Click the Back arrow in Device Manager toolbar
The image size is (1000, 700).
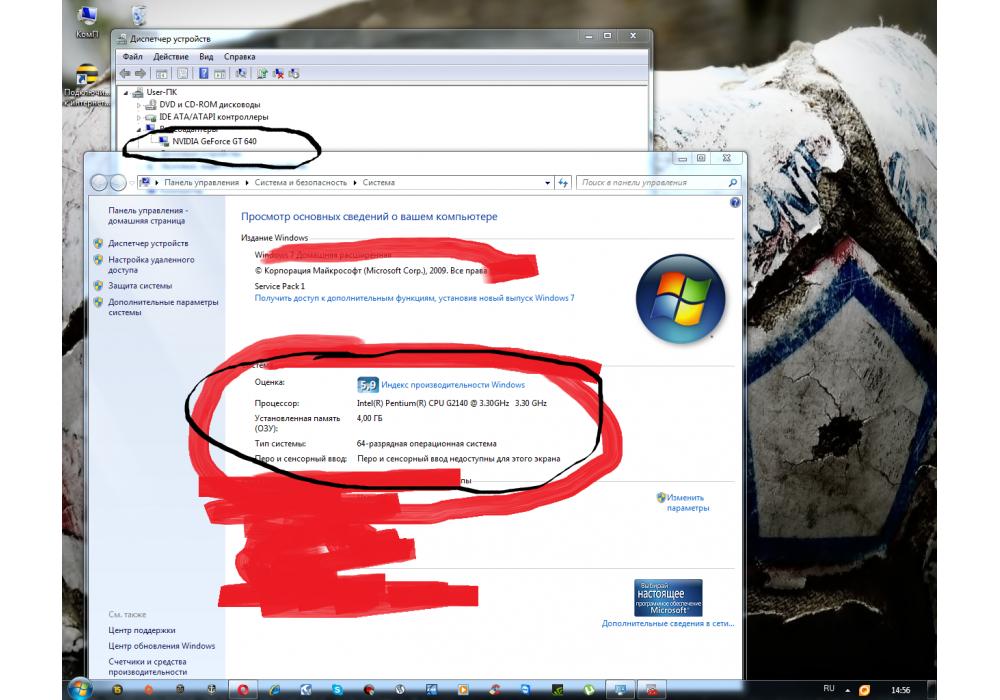click(x=125, y=74)
